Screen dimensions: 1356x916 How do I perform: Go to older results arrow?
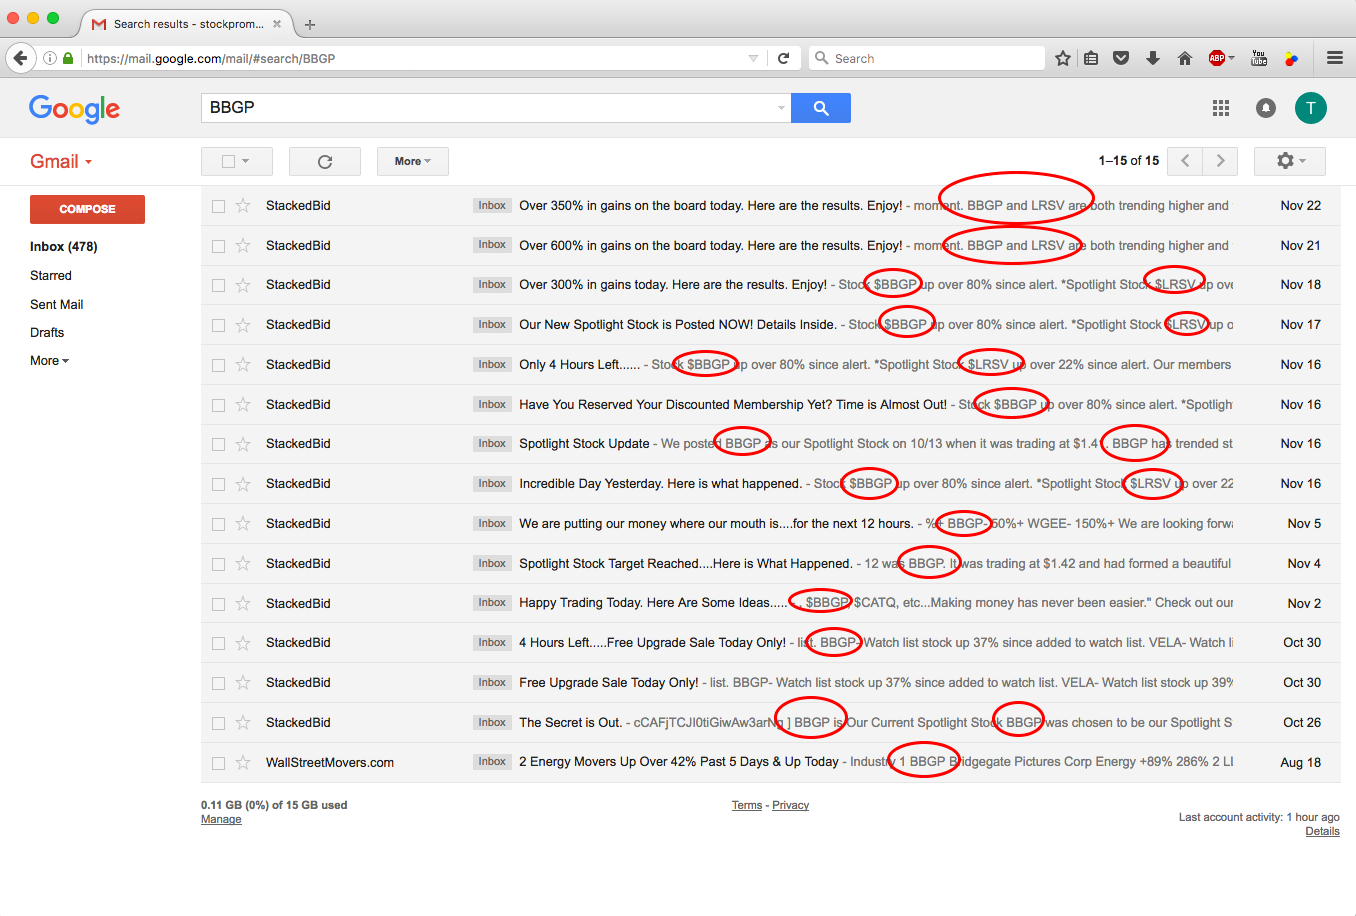tap(1219, 161)
